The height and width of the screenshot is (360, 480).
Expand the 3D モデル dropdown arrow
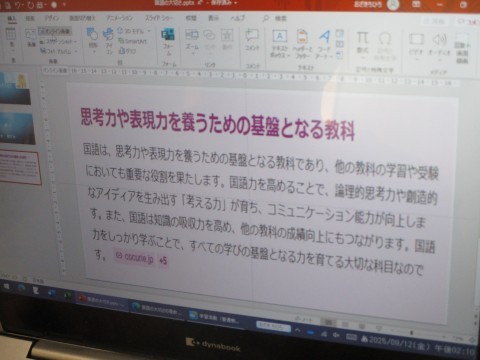149,31
